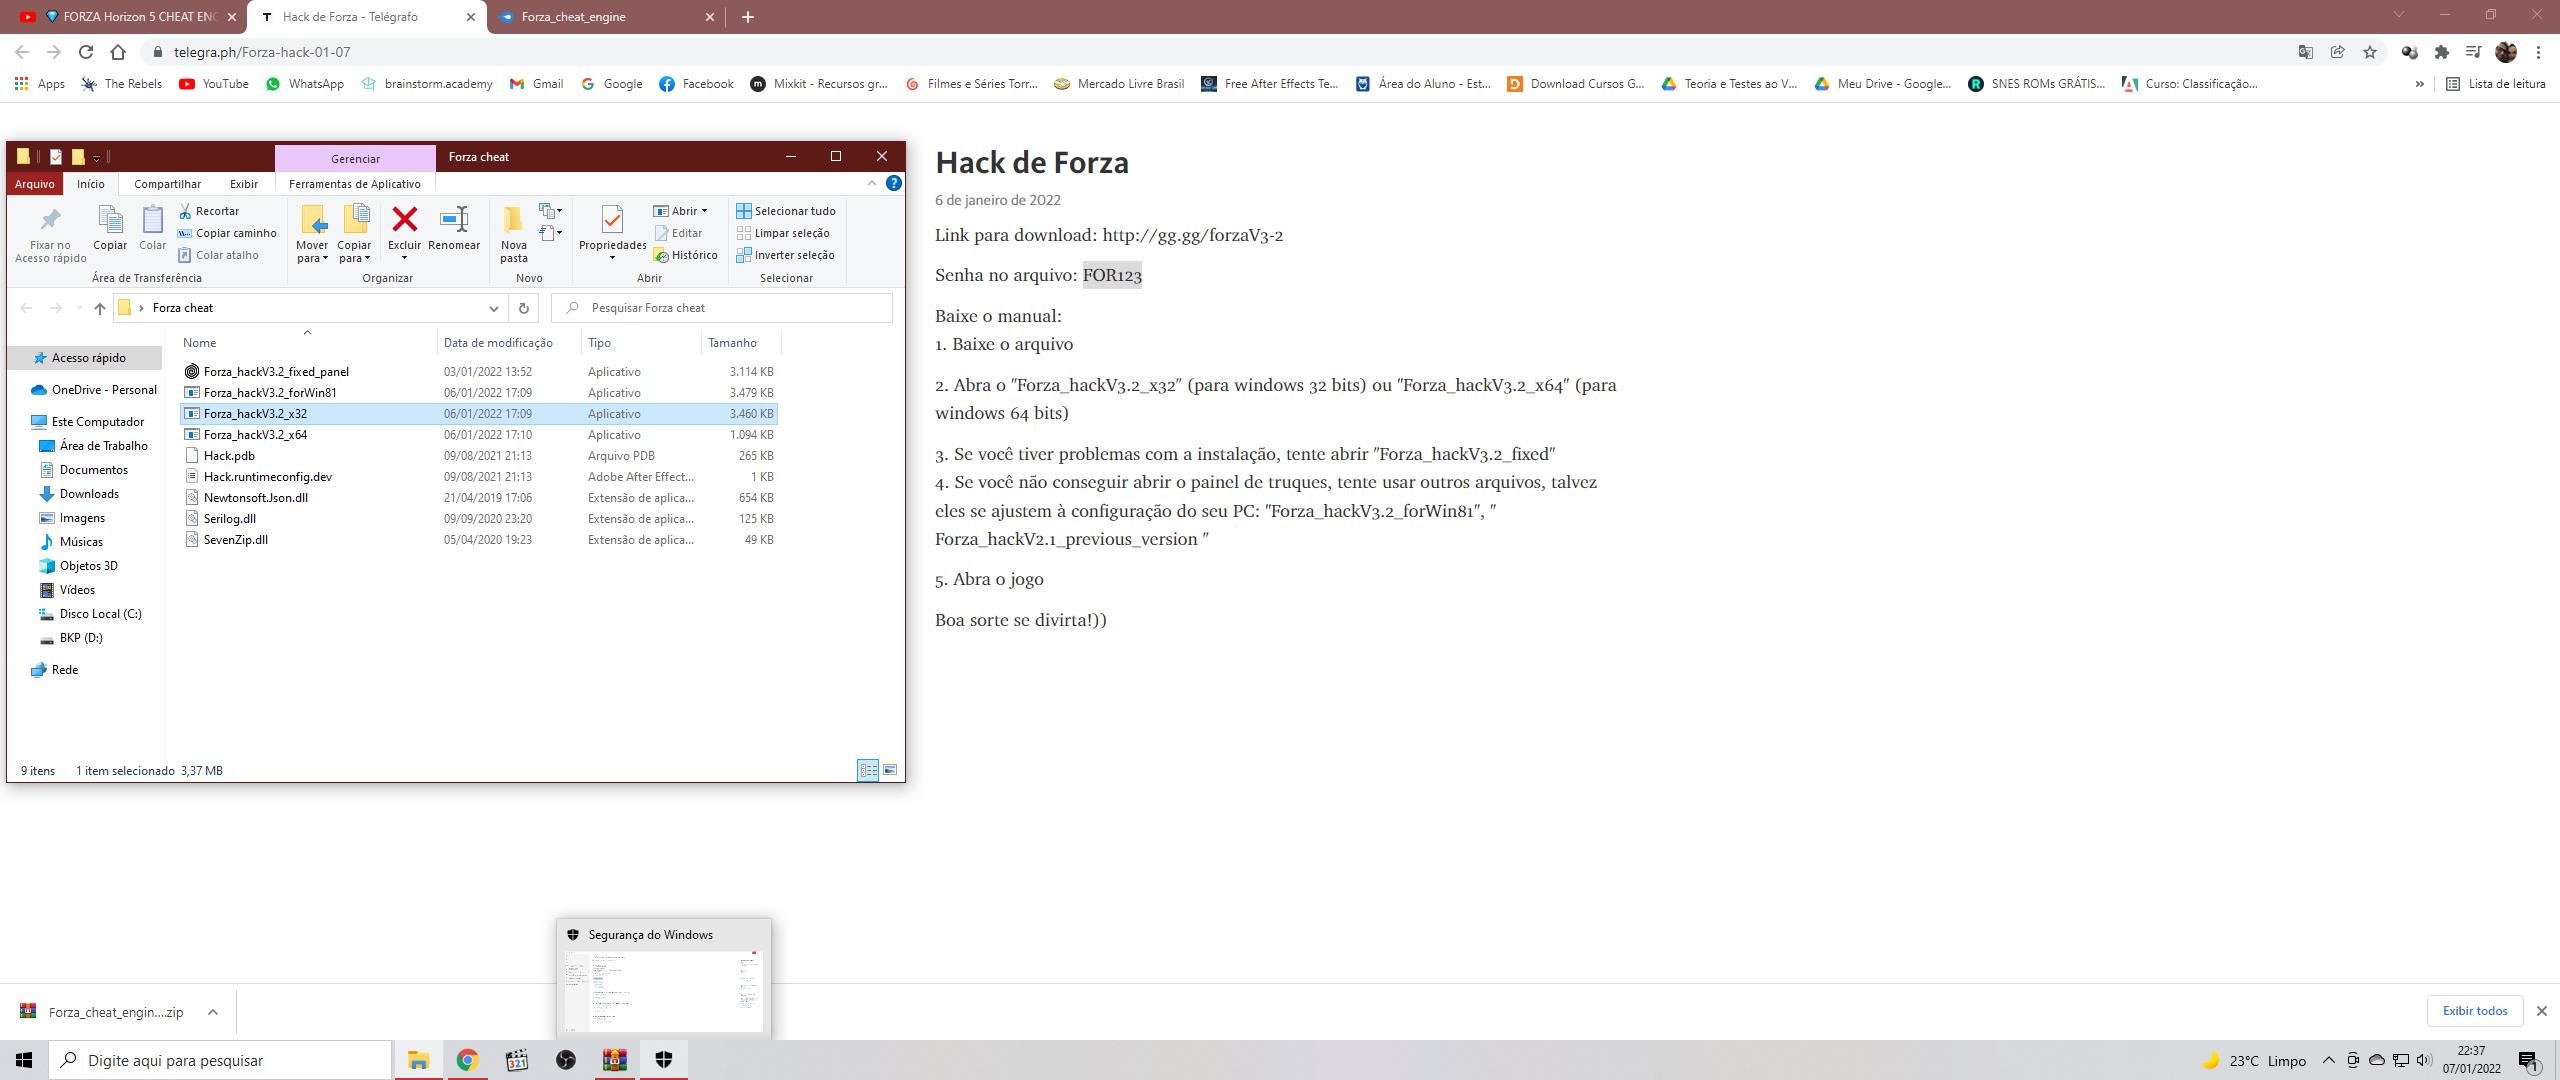Click the Exibir todos downloads button
The width and height of the screenshot is (2560, 1080).
pyautogui.click(x=2474, y=1011)
